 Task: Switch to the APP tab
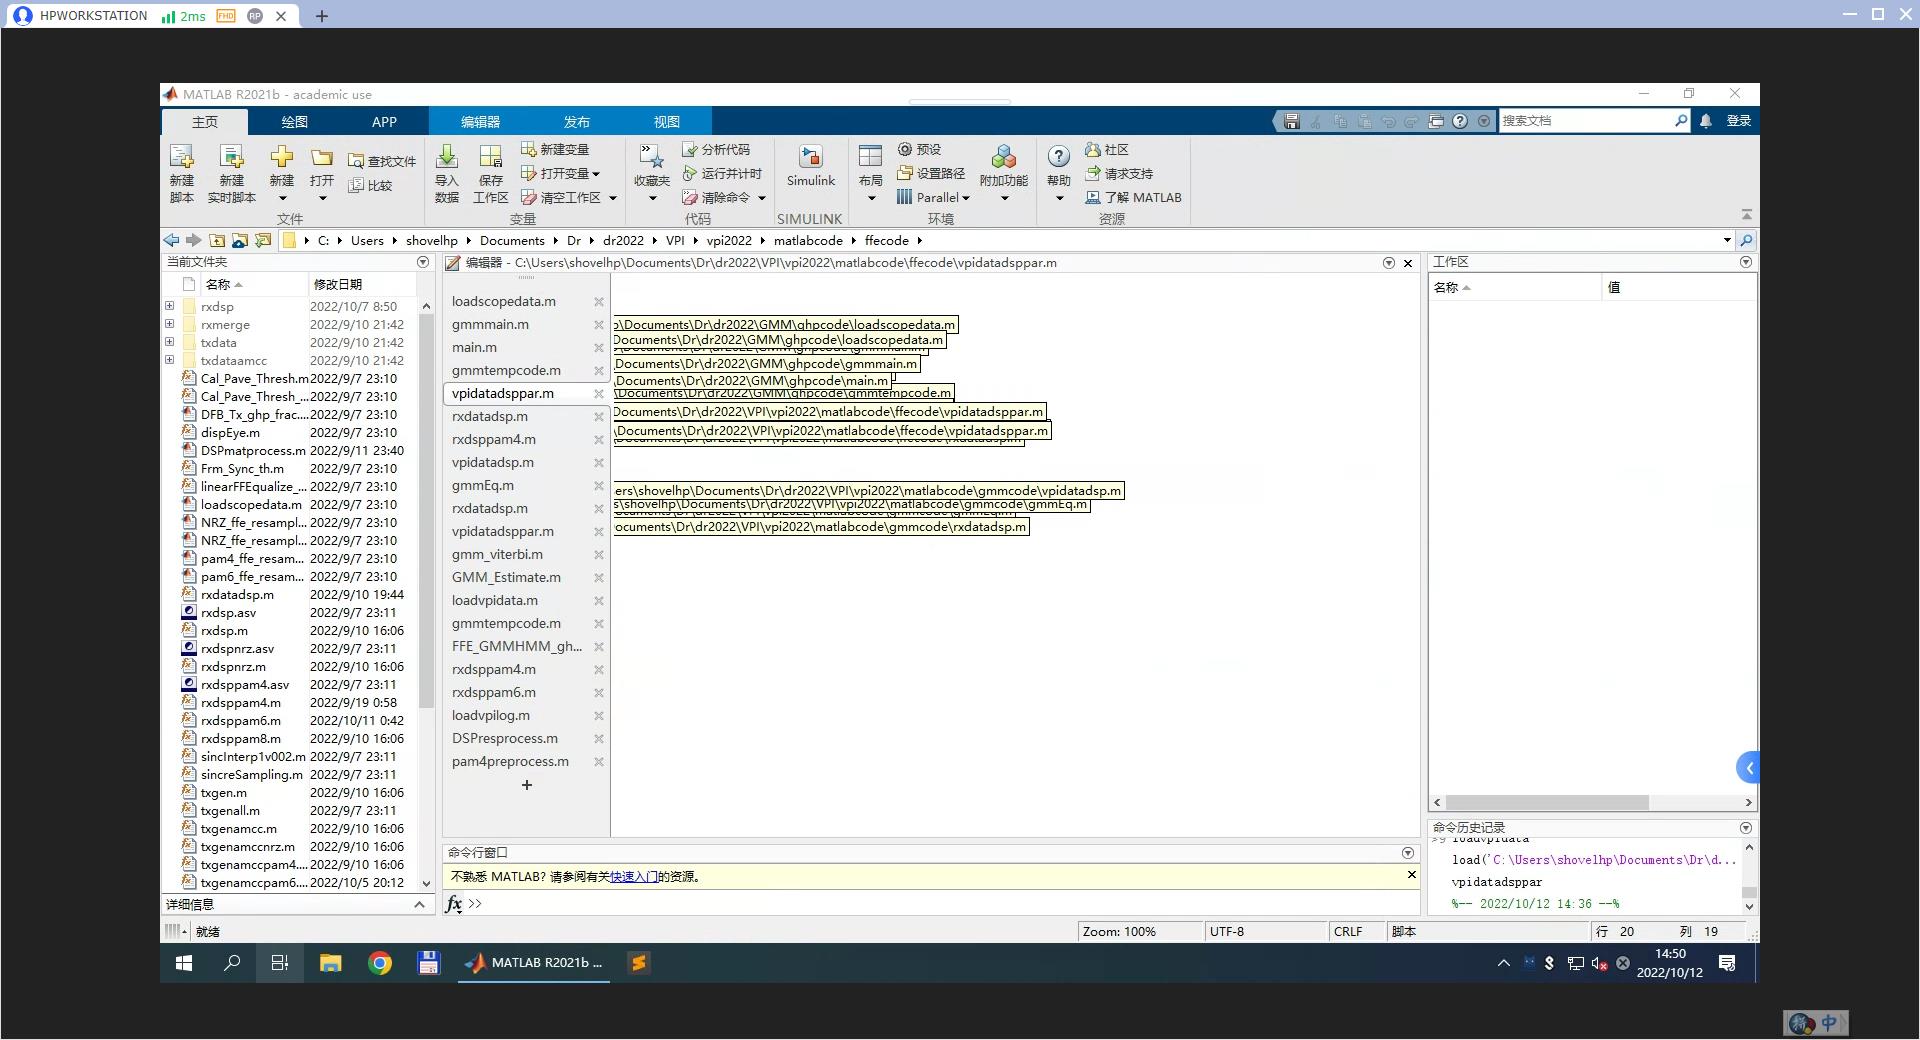(384, 121)
